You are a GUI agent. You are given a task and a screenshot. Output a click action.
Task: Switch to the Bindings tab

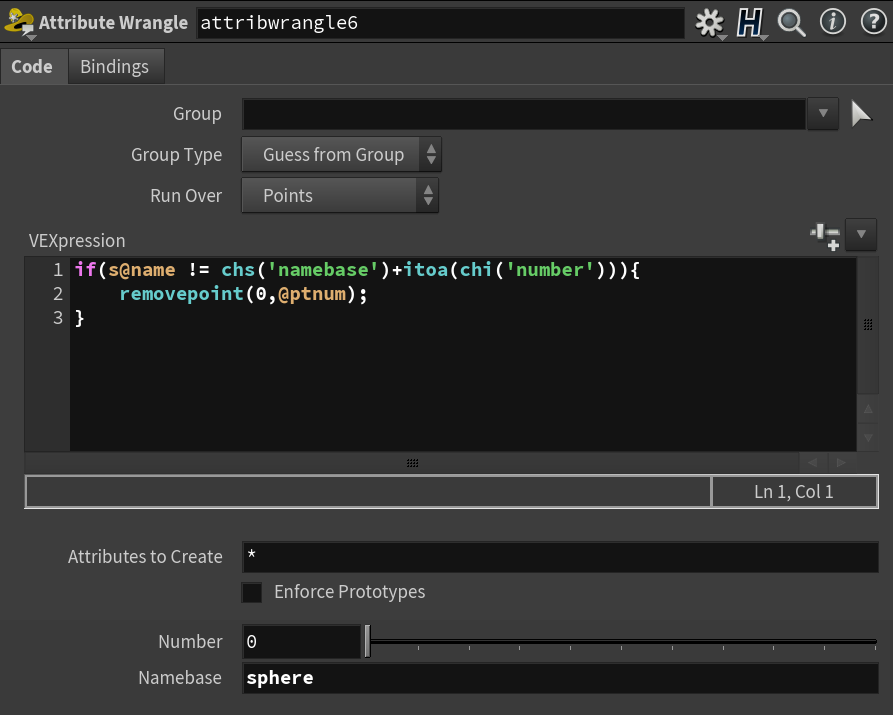(x=115, y=67)
